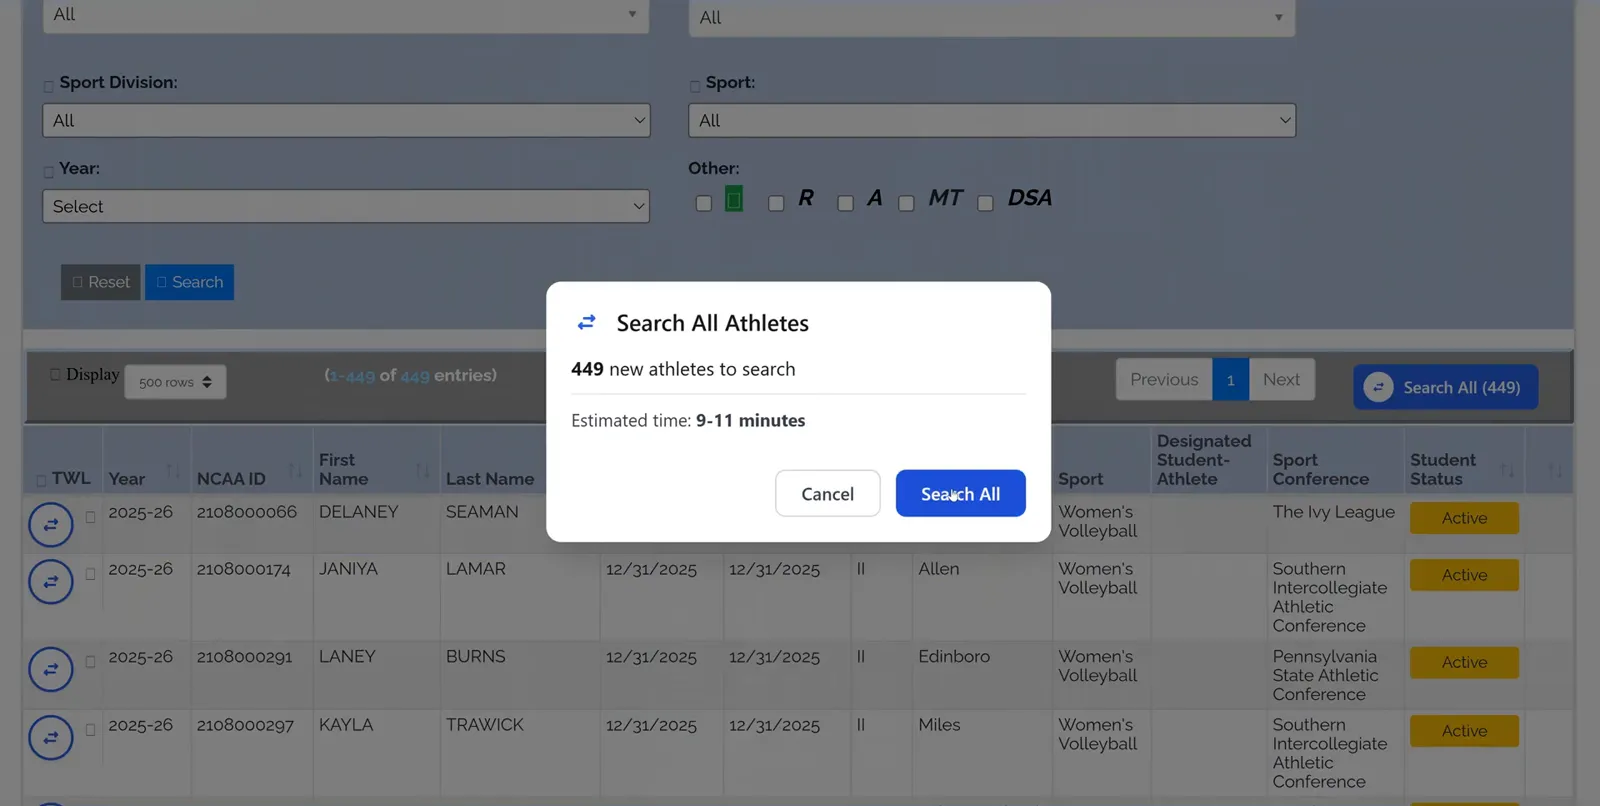Image resolution: width=1600 pixels, height=806 pixels.
Task: Open the top-left All dropdown
Action: point(346,15)
